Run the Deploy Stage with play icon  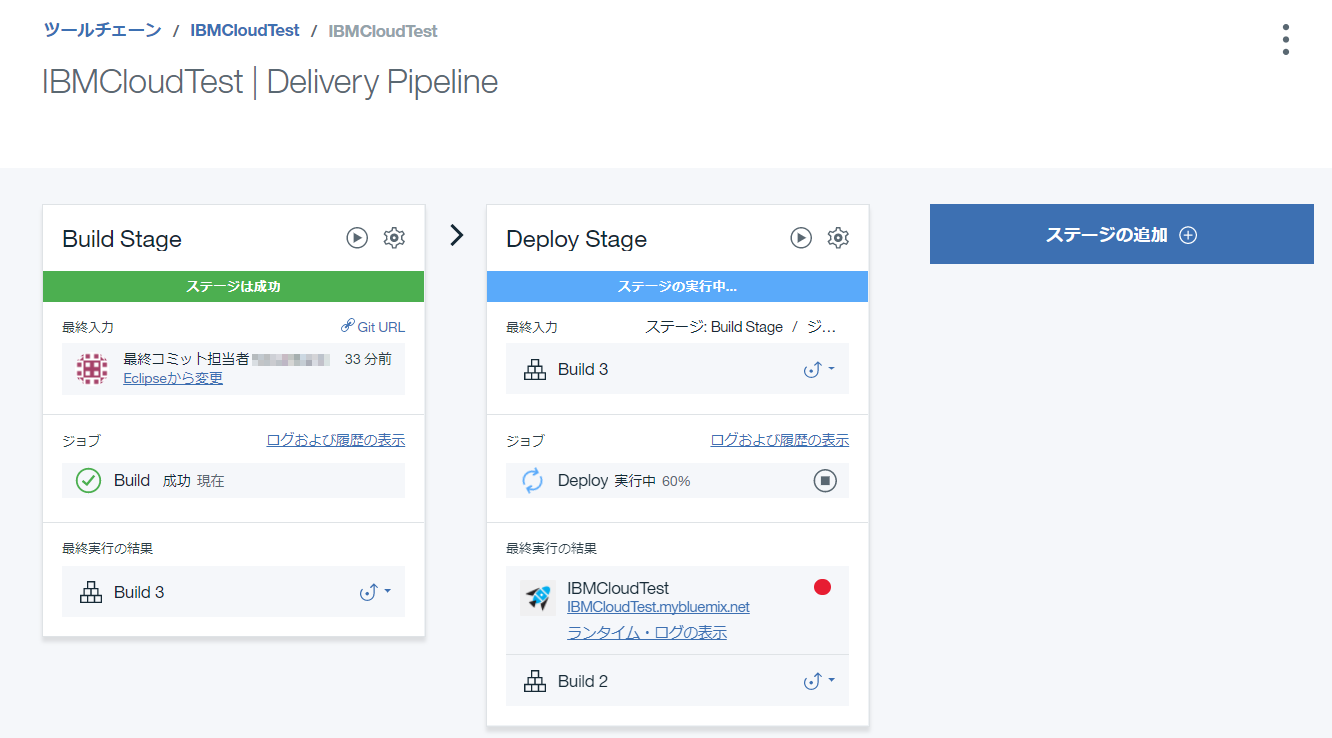(801, 238)
